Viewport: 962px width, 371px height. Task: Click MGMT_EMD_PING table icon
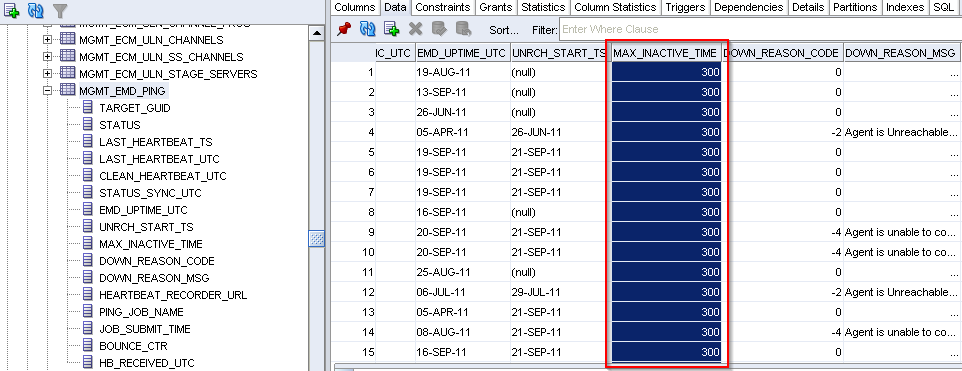(67, 91)
